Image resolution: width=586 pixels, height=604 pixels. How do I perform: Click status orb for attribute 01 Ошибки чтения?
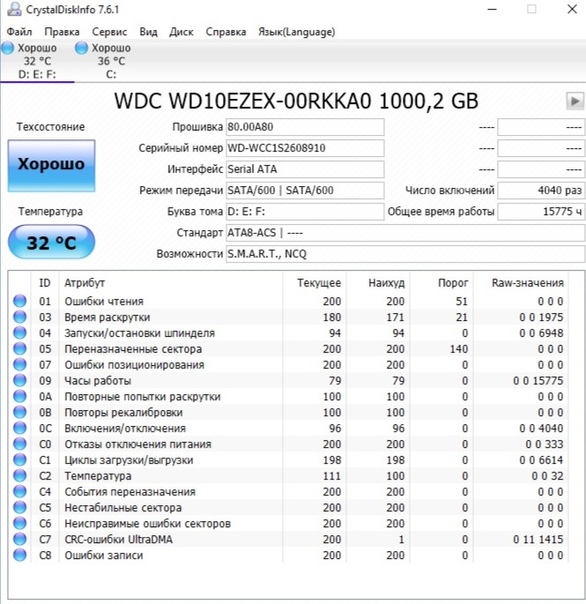pos(20,301)
